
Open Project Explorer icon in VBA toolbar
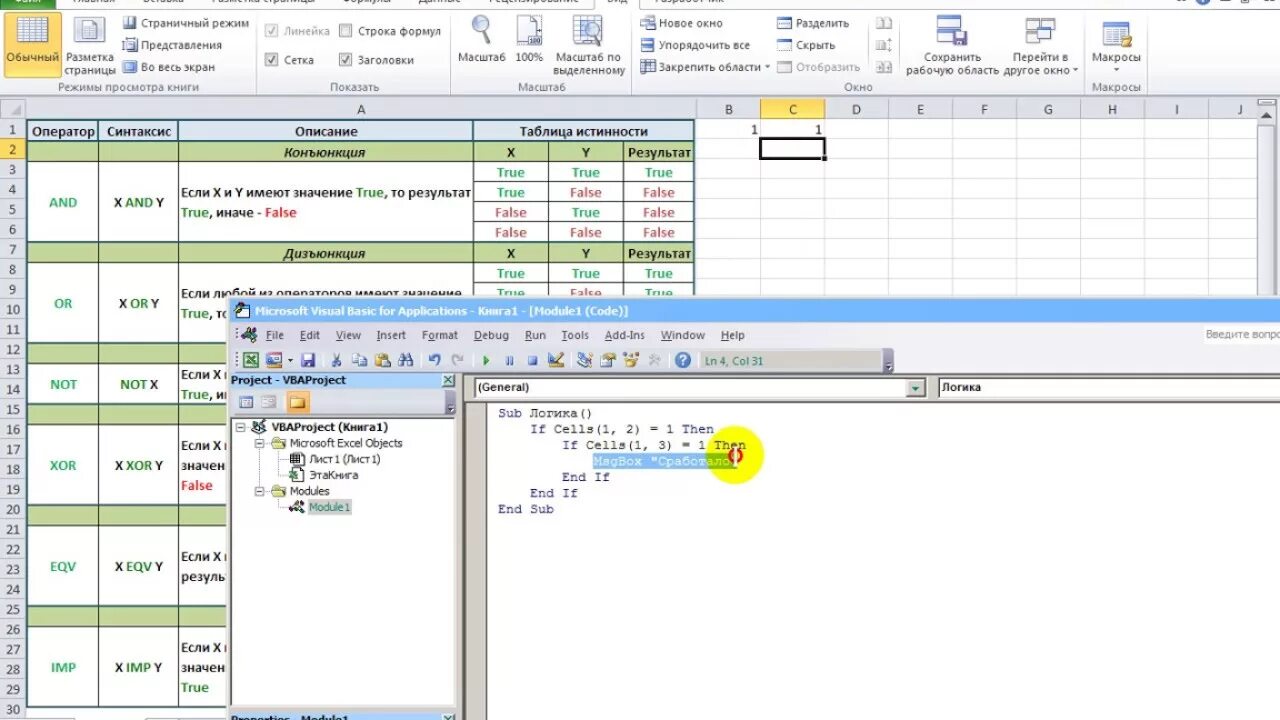[585, 360]
